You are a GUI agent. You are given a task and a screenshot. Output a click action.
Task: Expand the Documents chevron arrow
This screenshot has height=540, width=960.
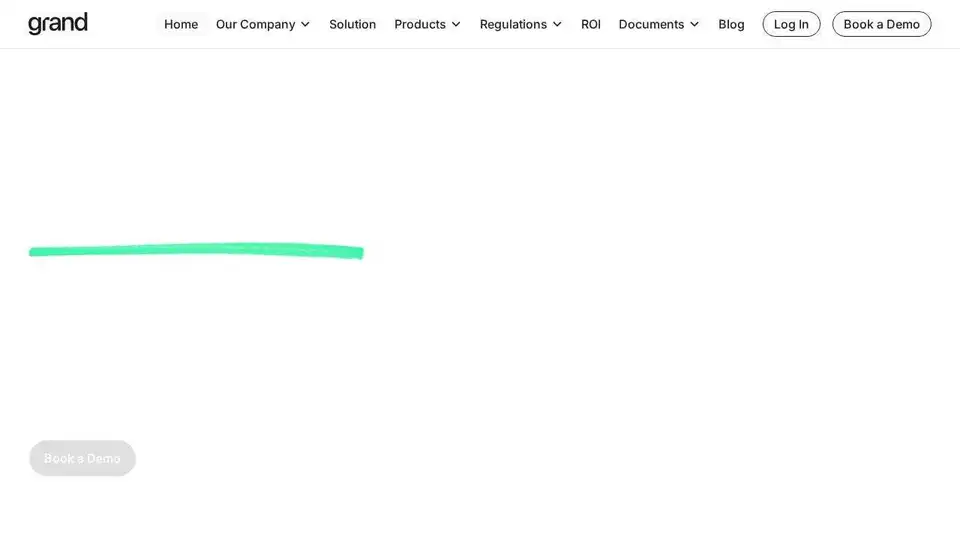[694, 24]
